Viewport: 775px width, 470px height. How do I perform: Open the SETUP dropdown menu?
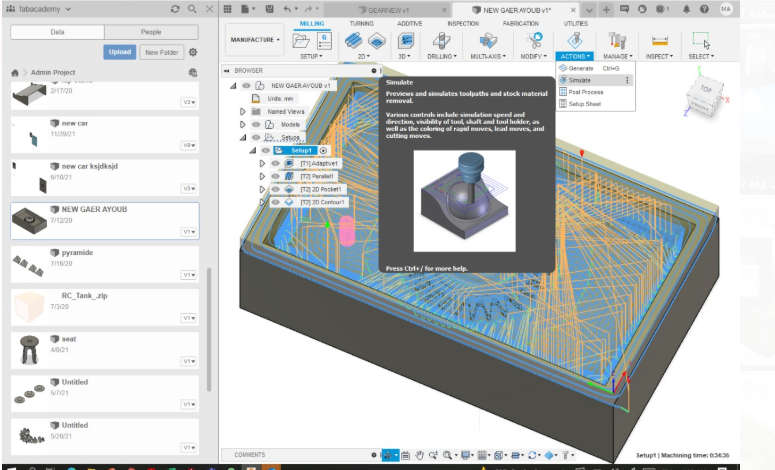click(x=311, y=56)
